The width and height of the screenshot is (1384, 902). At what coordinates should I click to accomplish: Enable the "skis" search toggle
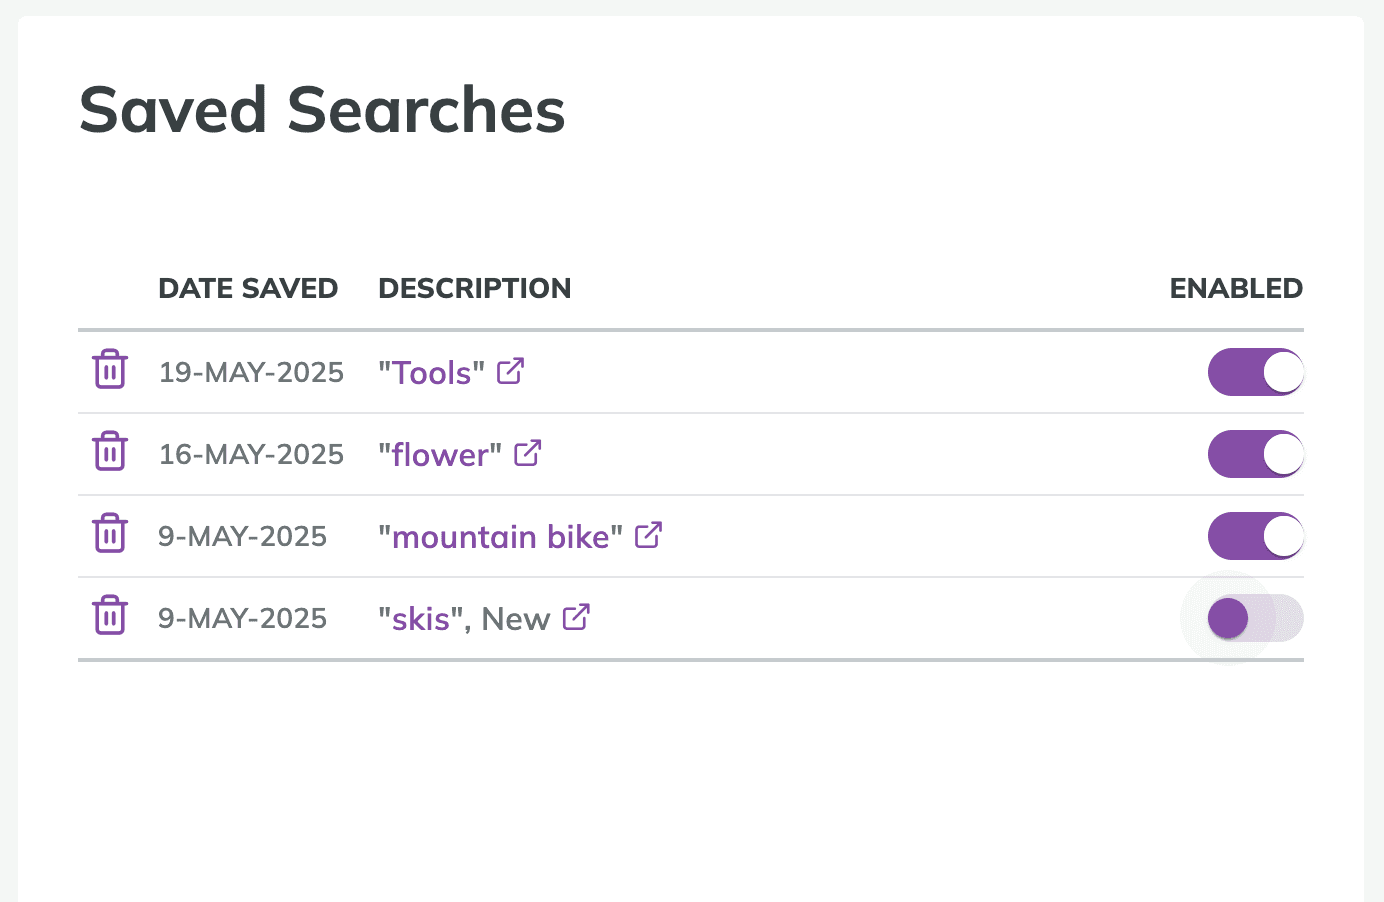1255,618
